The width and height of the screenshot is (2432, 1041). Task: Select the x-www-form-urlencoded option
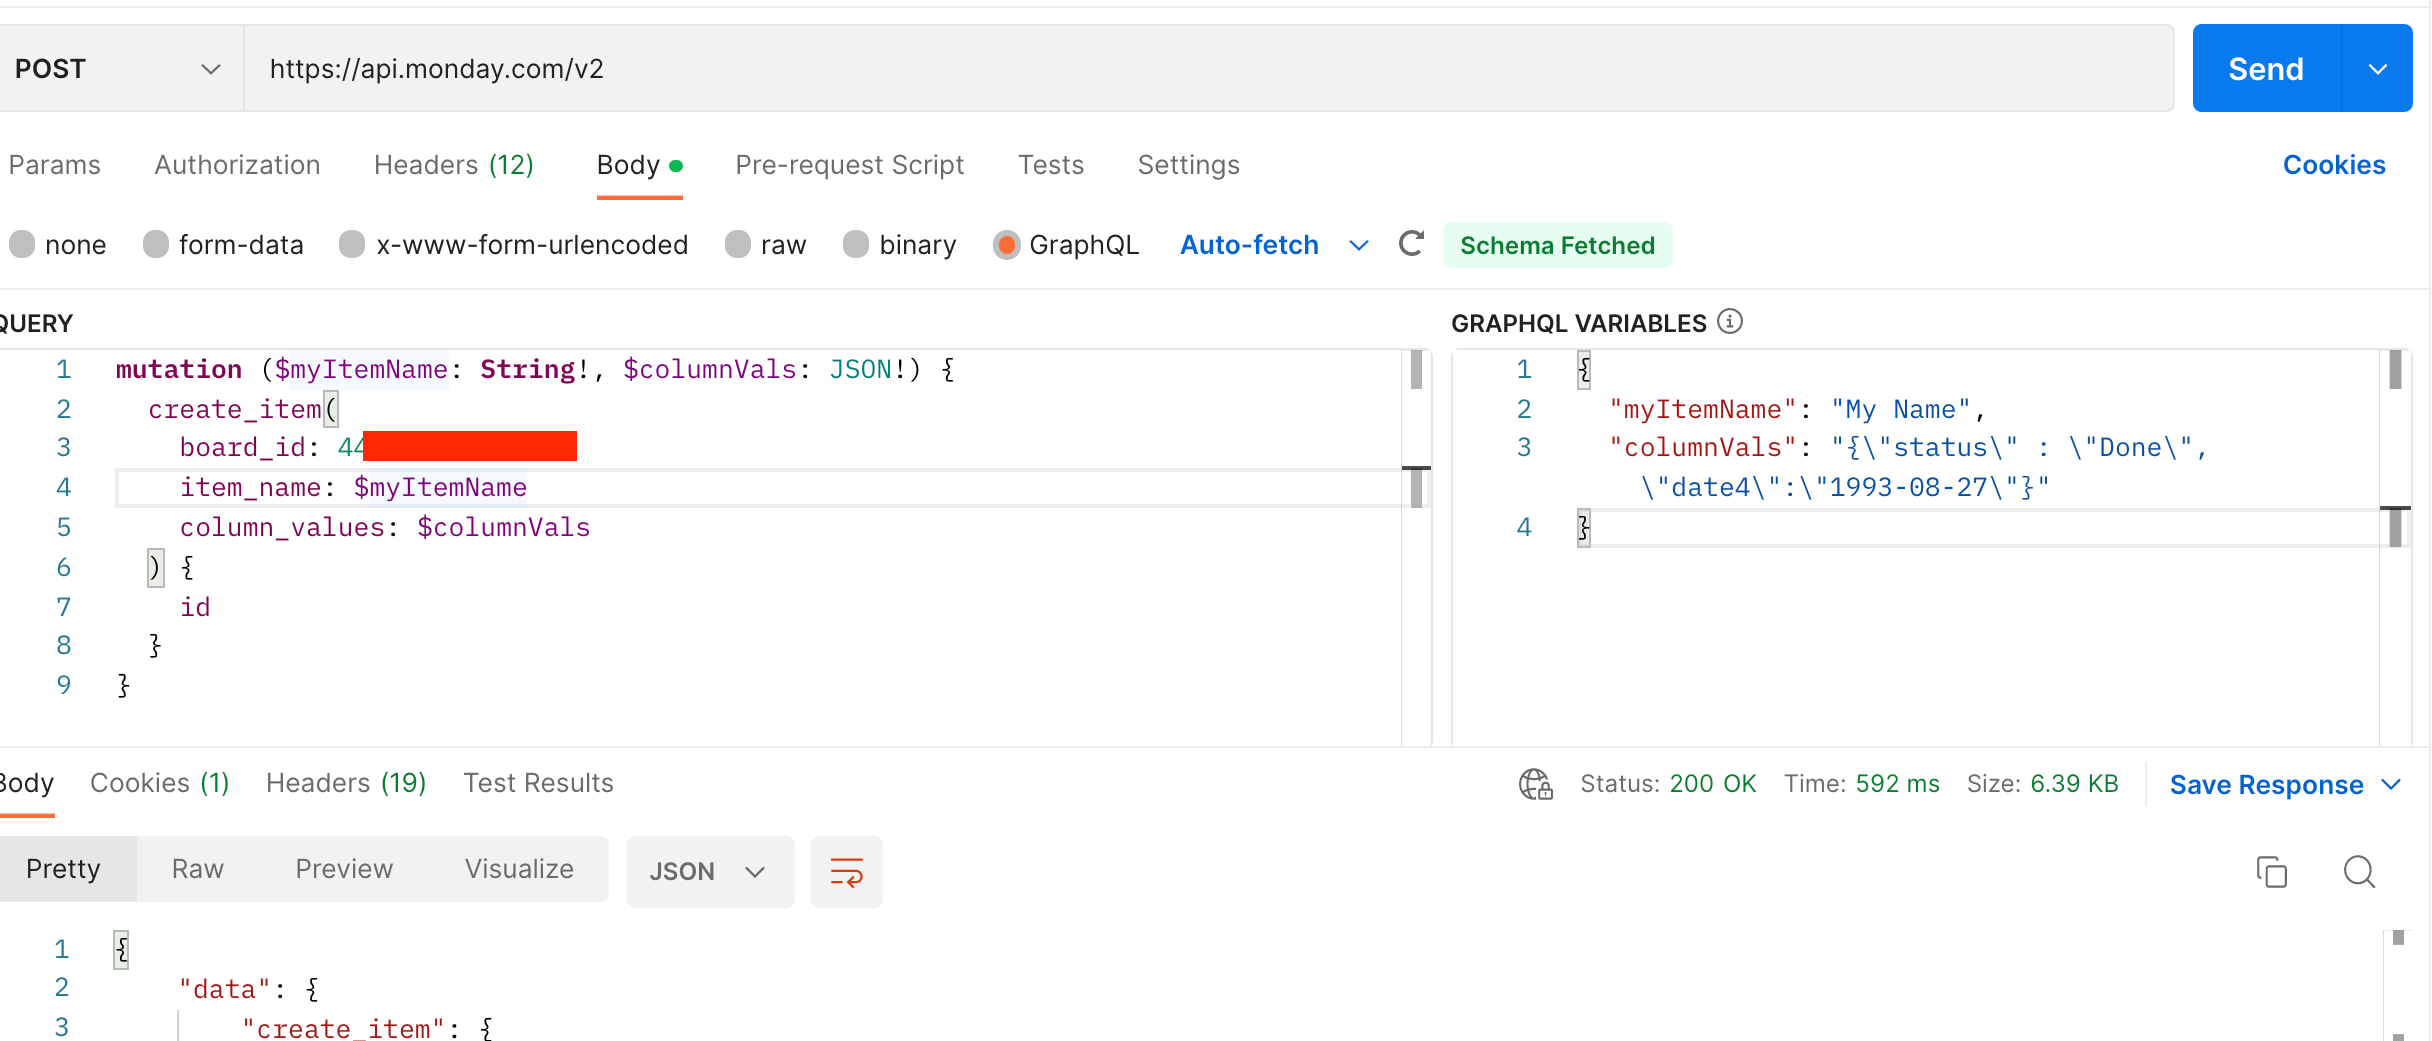pyautogui.click(x=352, y=245)
